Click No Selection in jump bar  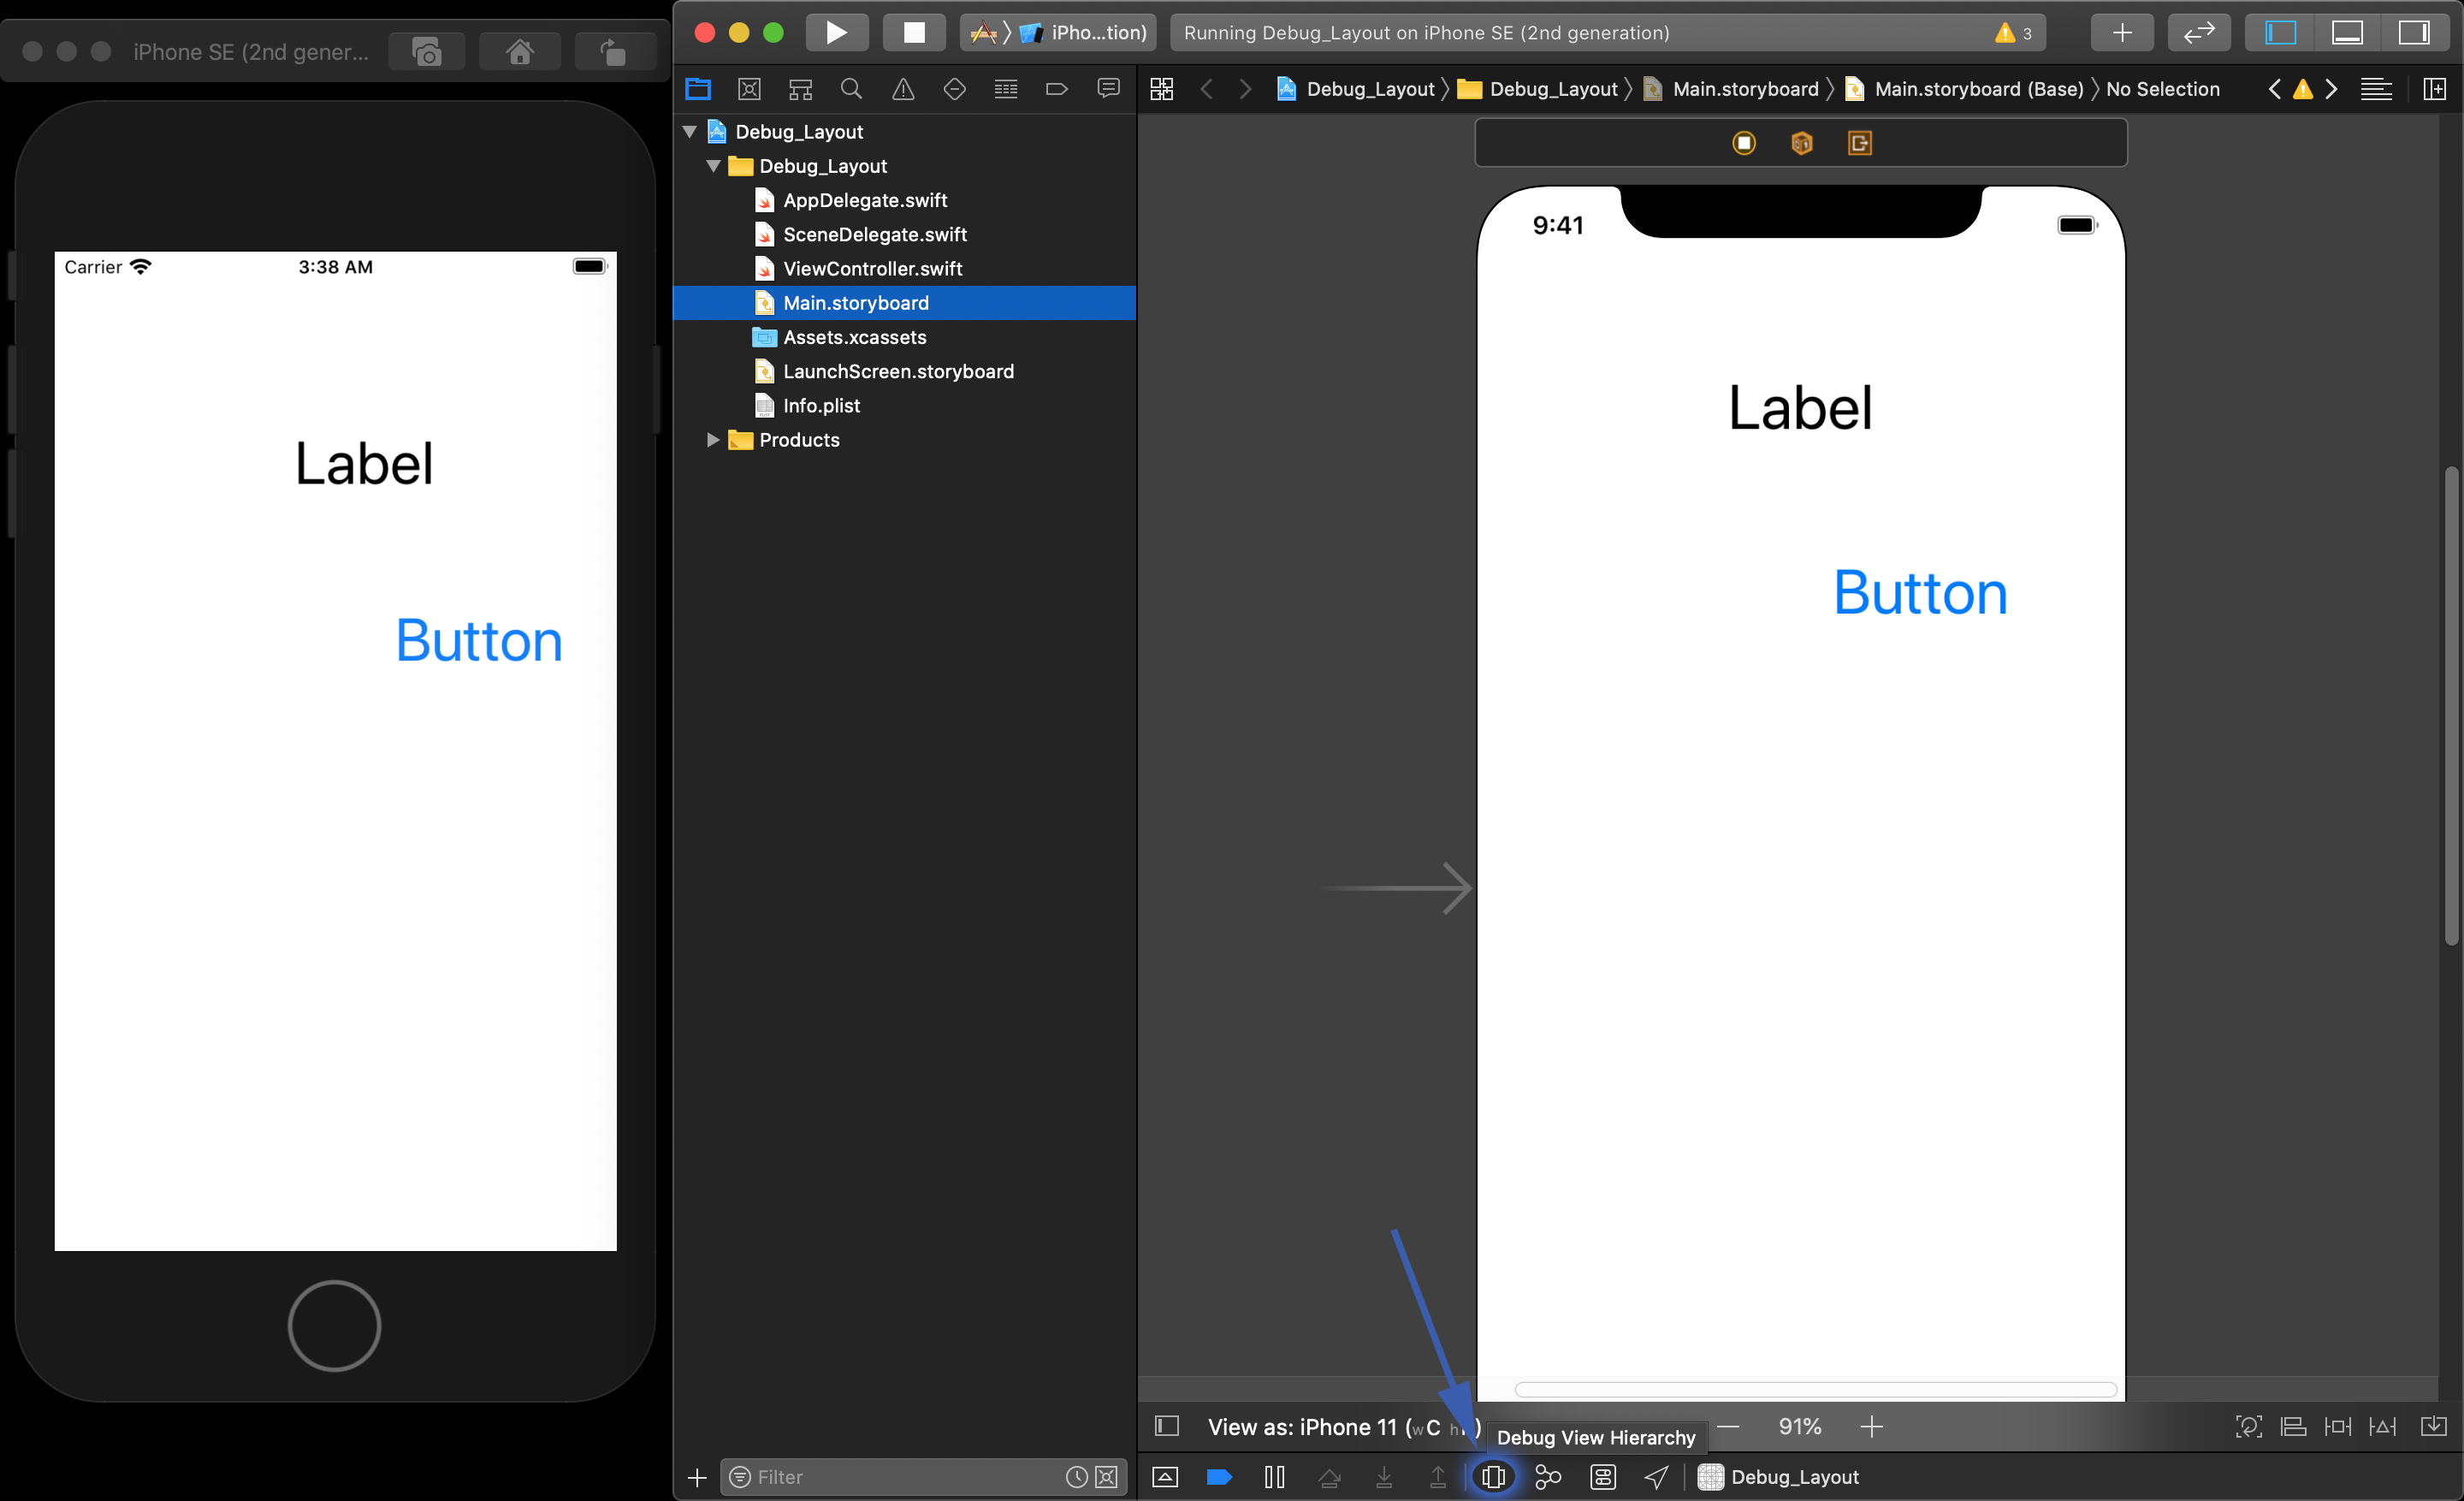click(2163, 89)
